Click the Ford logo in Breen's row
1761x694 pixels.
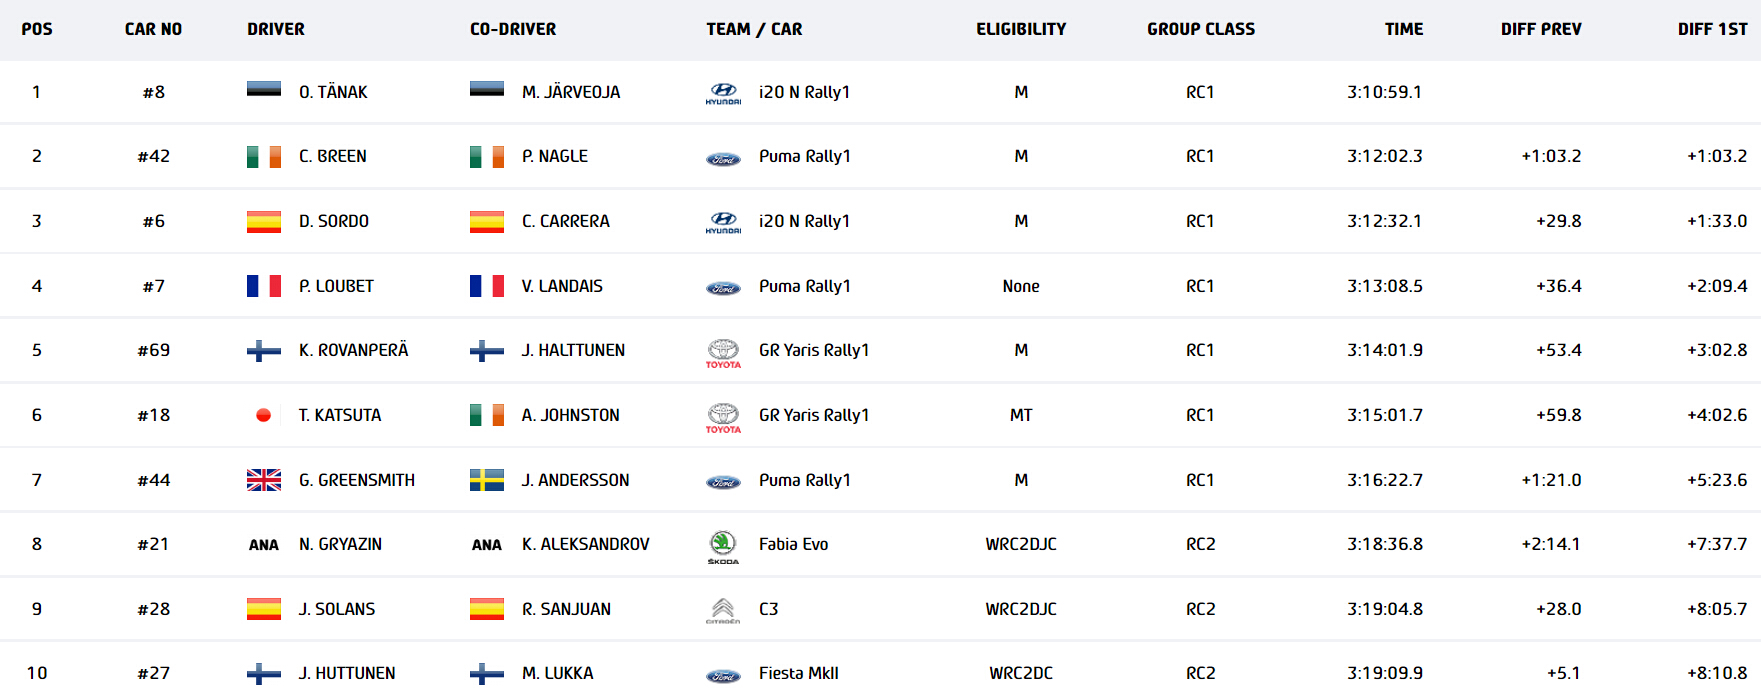click(723, 159)
